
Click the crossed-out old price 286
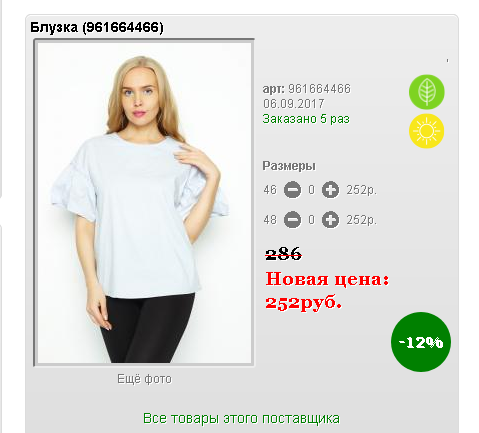tap(283, 254)
